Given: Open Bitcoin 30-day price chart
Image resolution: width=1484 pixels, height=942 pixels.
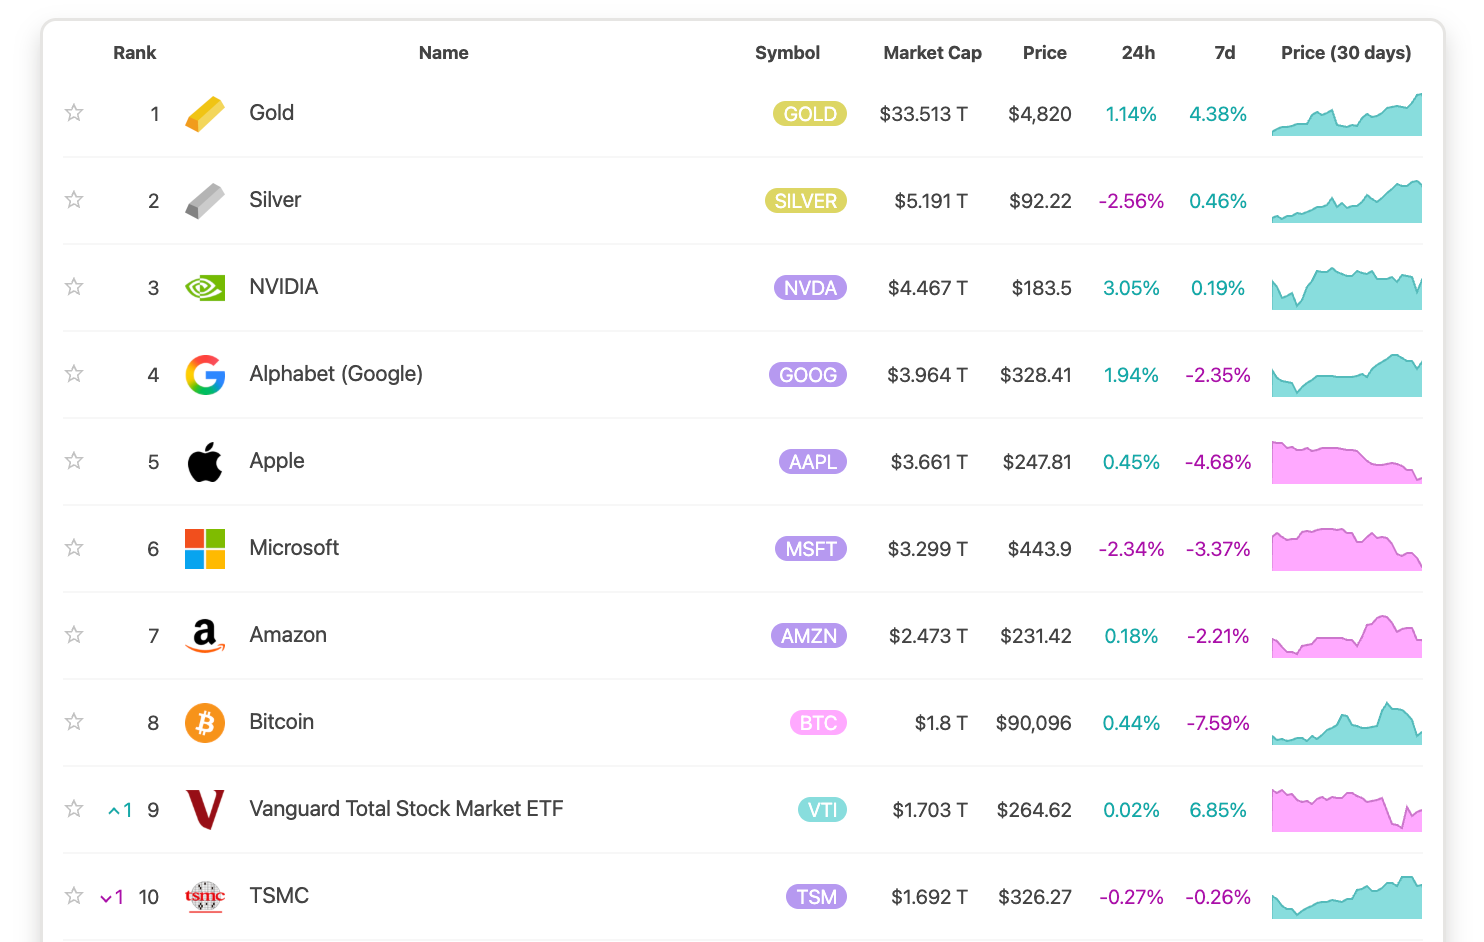Looking at the screenshot, I should (x=1346, y=723).
